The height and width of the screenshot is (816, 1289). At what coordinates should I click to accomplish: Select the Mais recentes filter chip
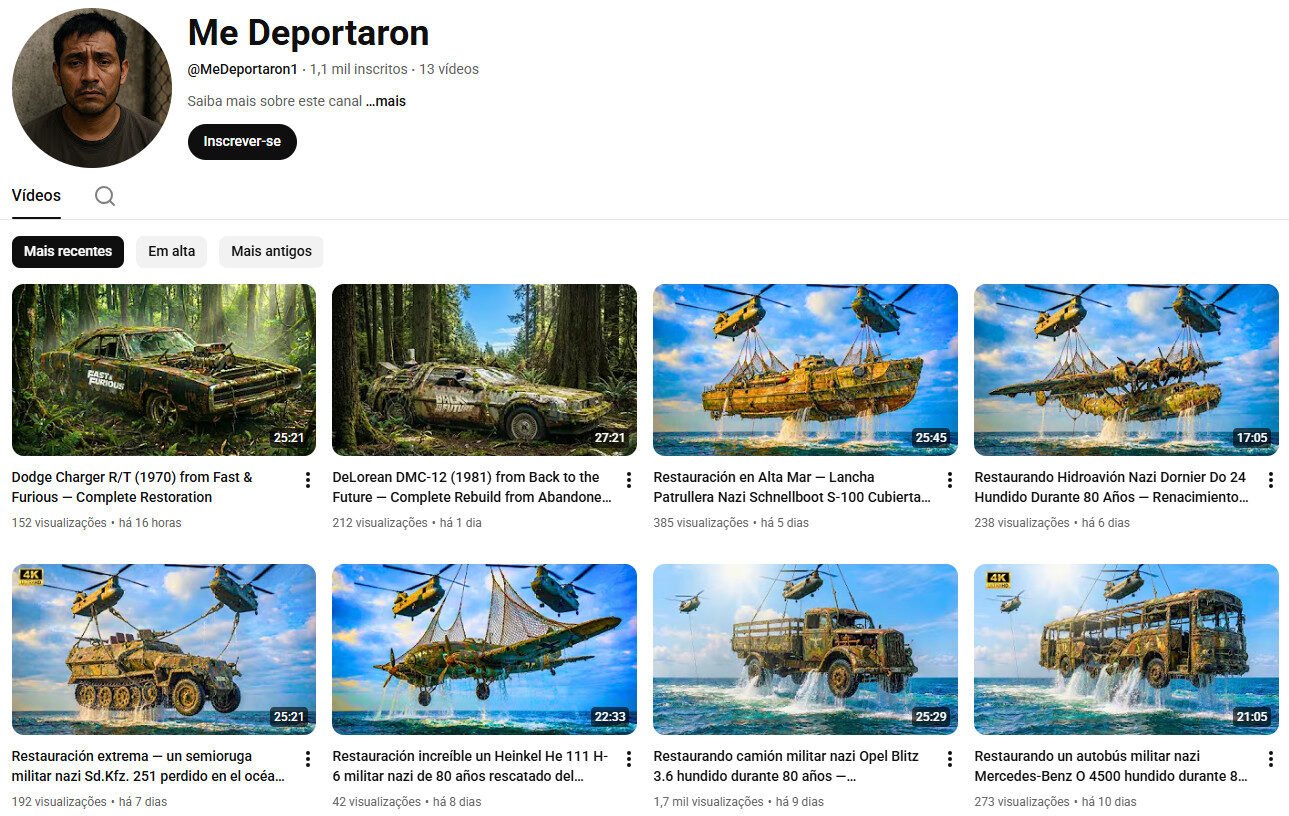click(67, 251)
